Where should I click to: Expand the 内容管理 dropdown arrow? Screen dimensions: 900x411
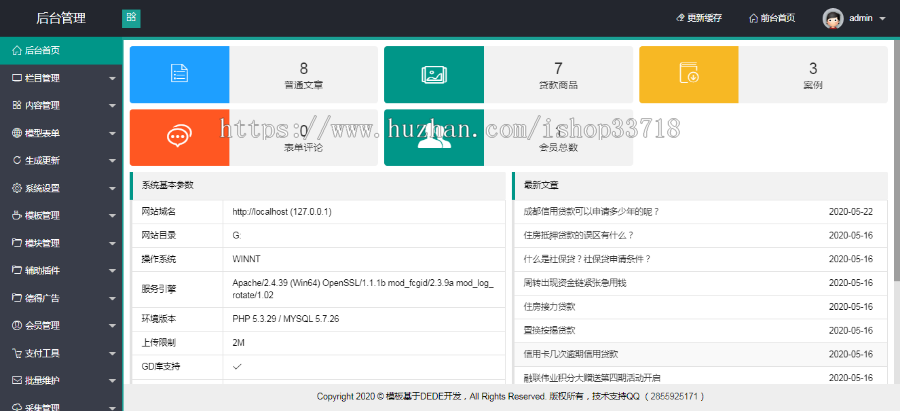click(x=112, y=106)
